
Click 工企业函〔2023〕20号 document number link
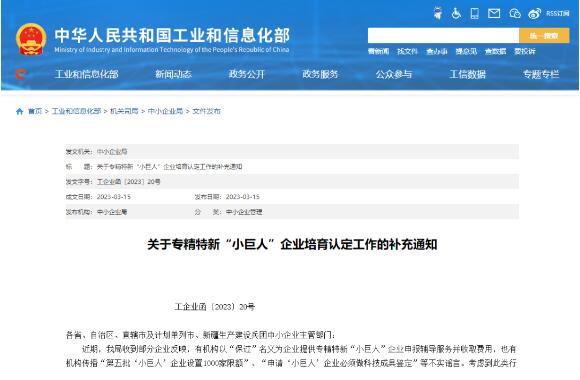click(x=128, y=182)
